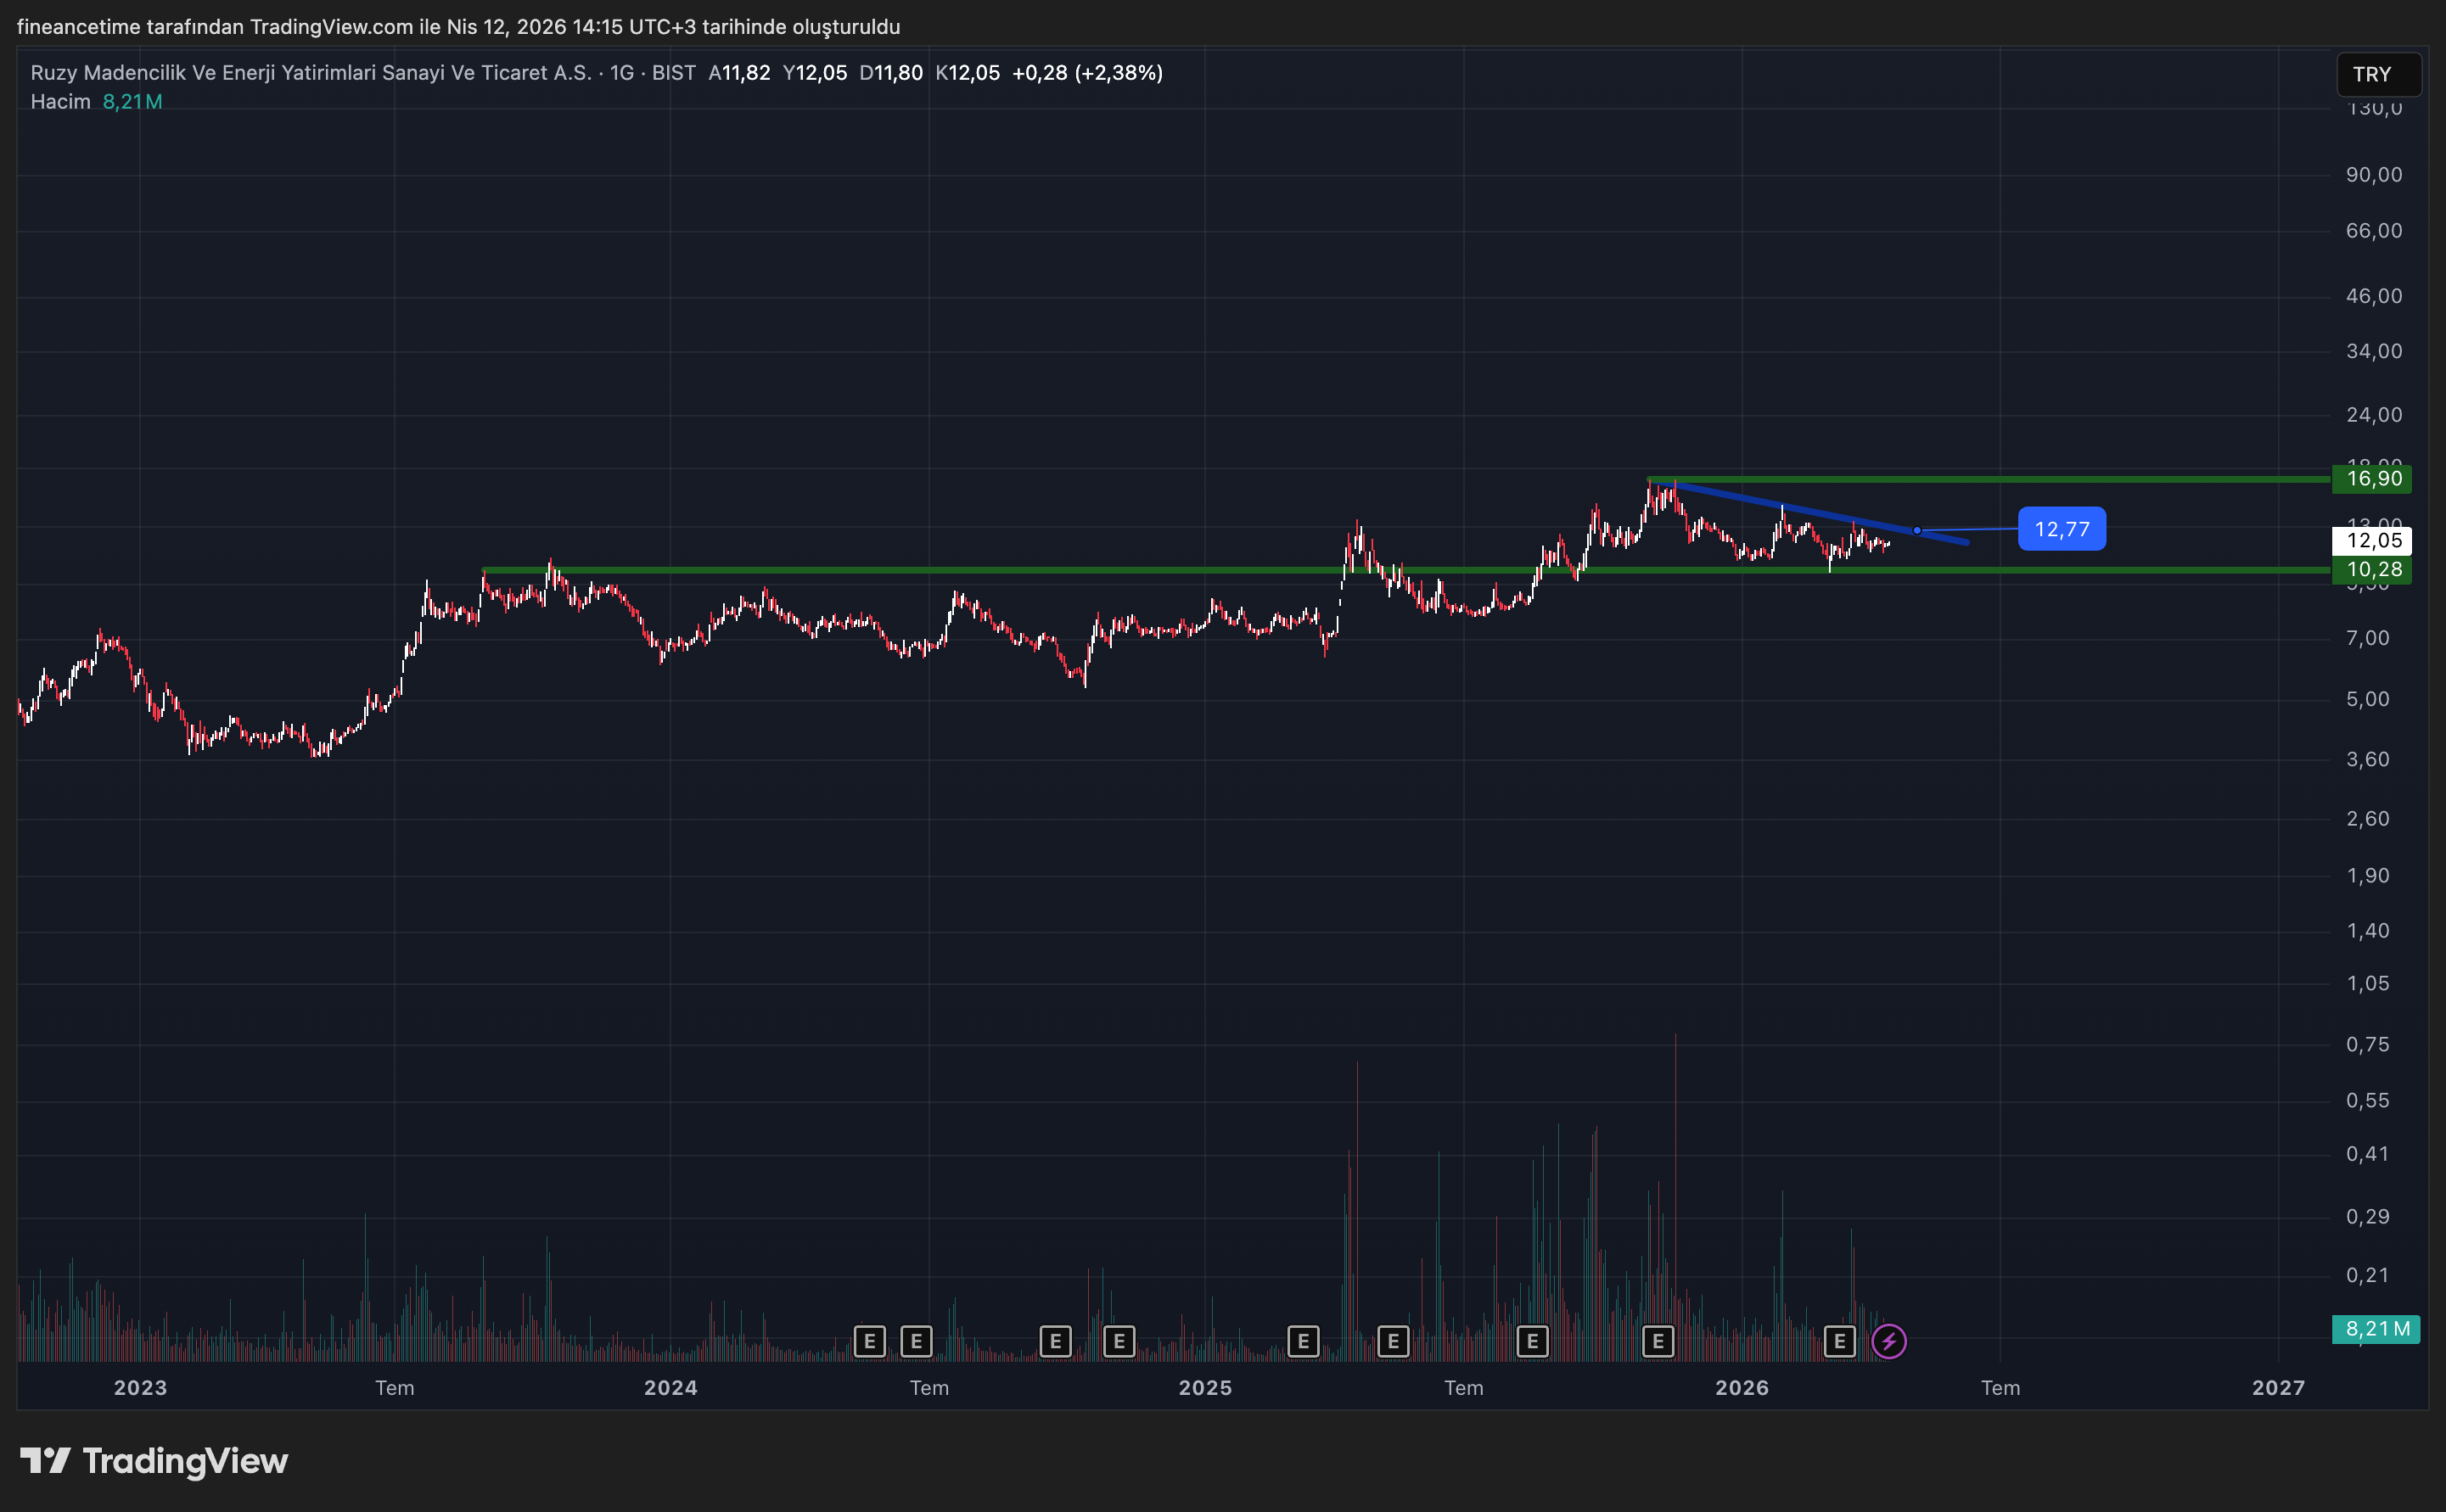The height and width of the screenshot is (1512, 2446).
Task: Select the green 10,28 support price label
Action: pyautogui.click(x=2372, y=570)
